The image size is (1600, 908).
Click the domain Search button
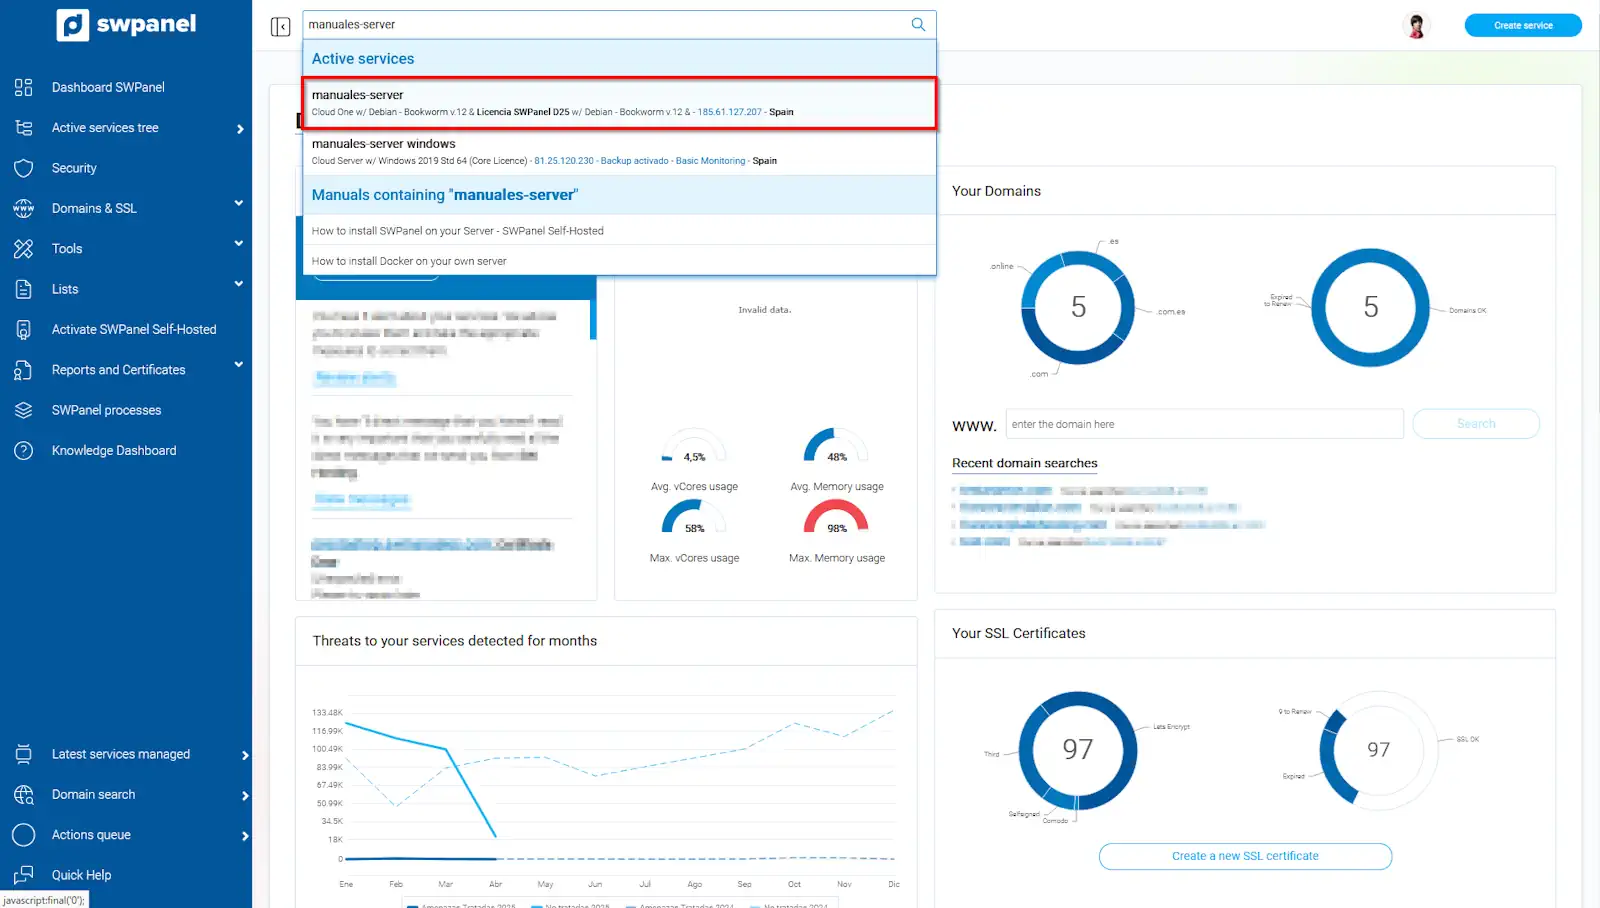point(1476,424)
